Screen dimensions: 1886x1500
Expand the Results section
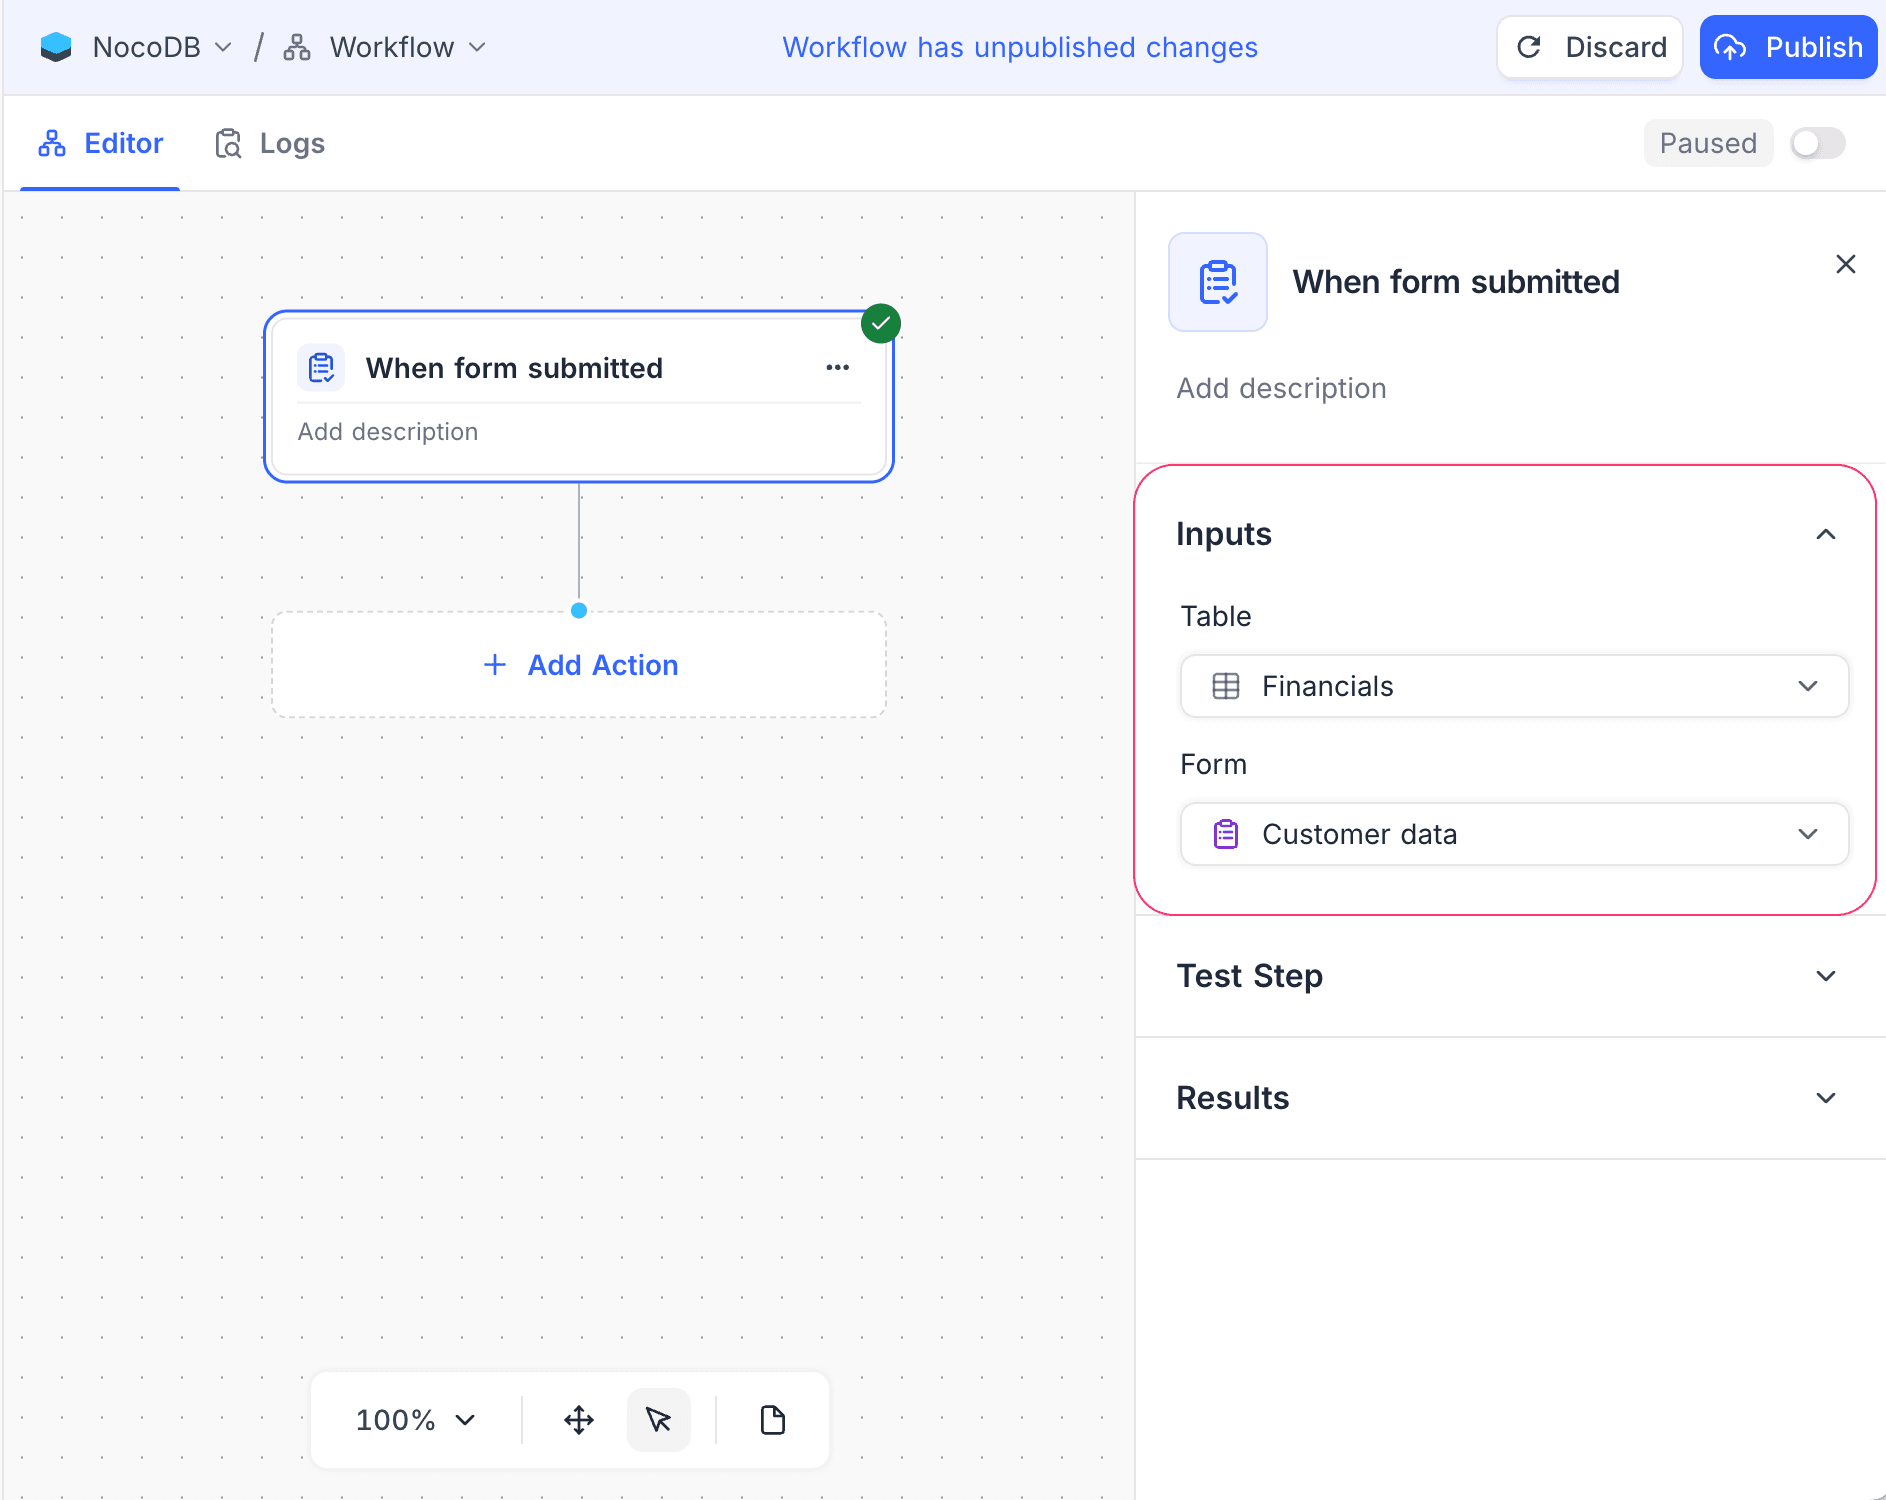click(x=1827, y=1097)
